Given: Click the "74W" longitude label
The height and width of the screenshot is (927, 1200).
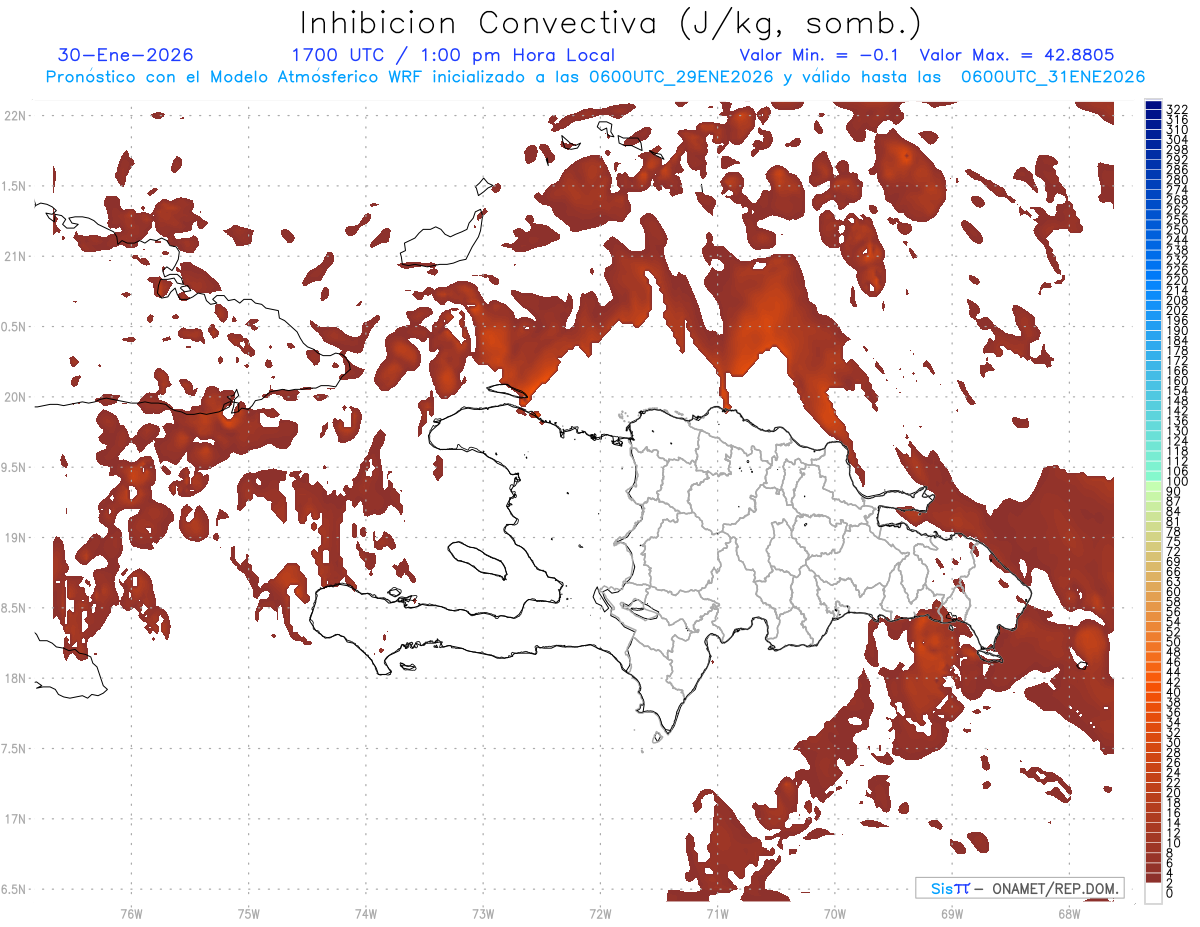Looking at the screenshot, I should pyautogui.click(x=366, y=913).
